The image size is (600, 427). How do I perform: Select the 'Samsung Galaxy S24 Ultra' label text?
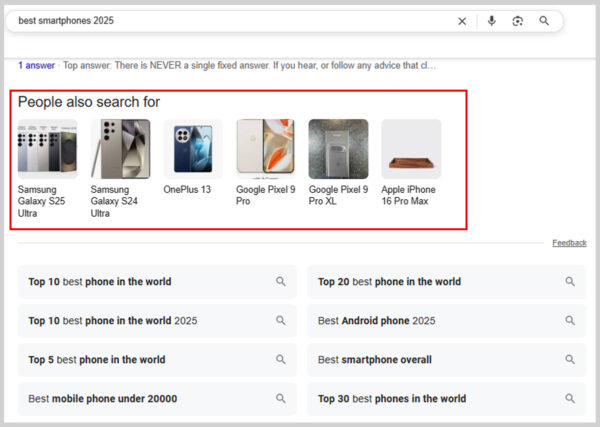(x=114, y=201)
